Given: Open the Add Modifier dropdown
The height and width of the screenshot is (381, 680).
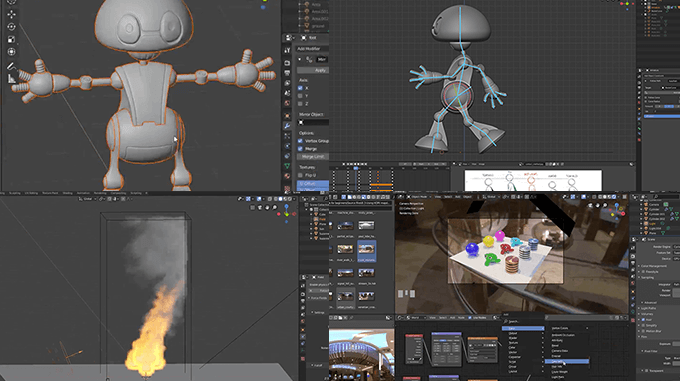Looking at the screenshot, I should pos(312,49).
